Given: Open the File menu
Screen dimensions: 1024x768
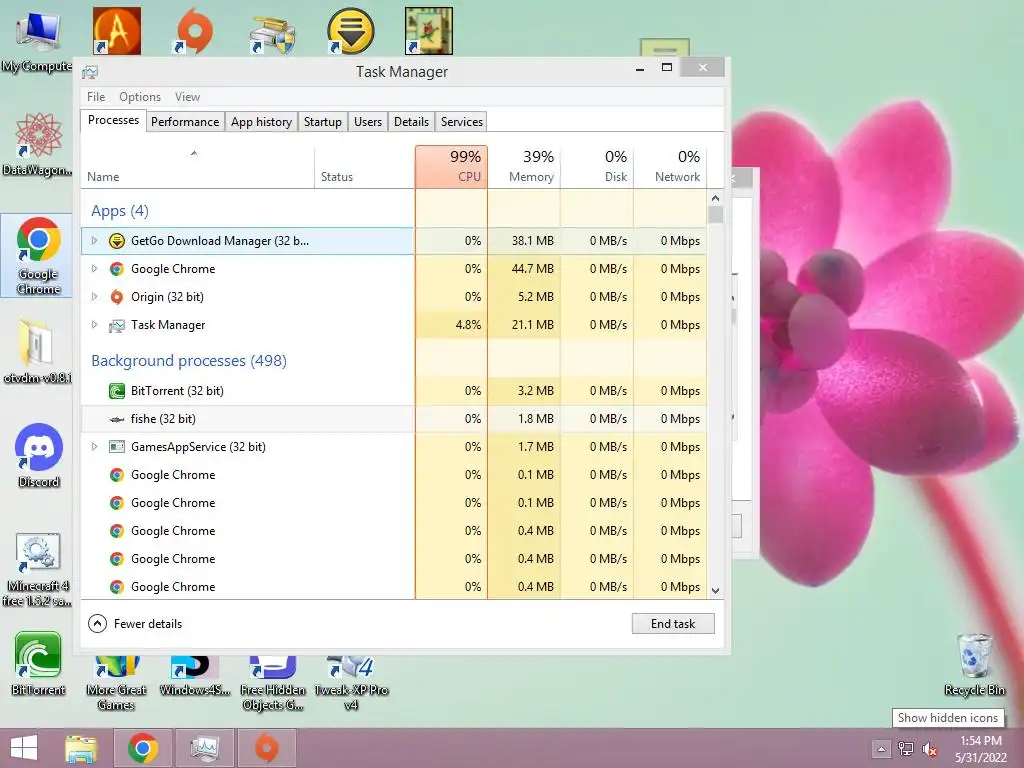Looking at the screenshot, I should 95,97.
